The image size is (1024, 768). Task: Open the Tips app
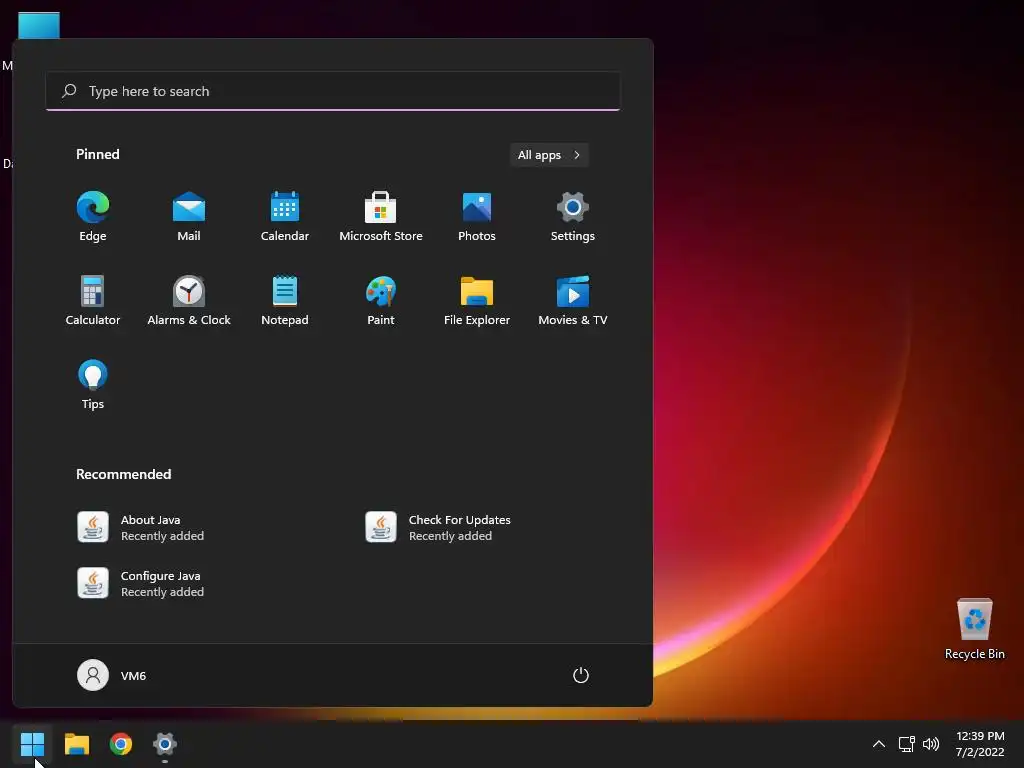click(93, 385)
